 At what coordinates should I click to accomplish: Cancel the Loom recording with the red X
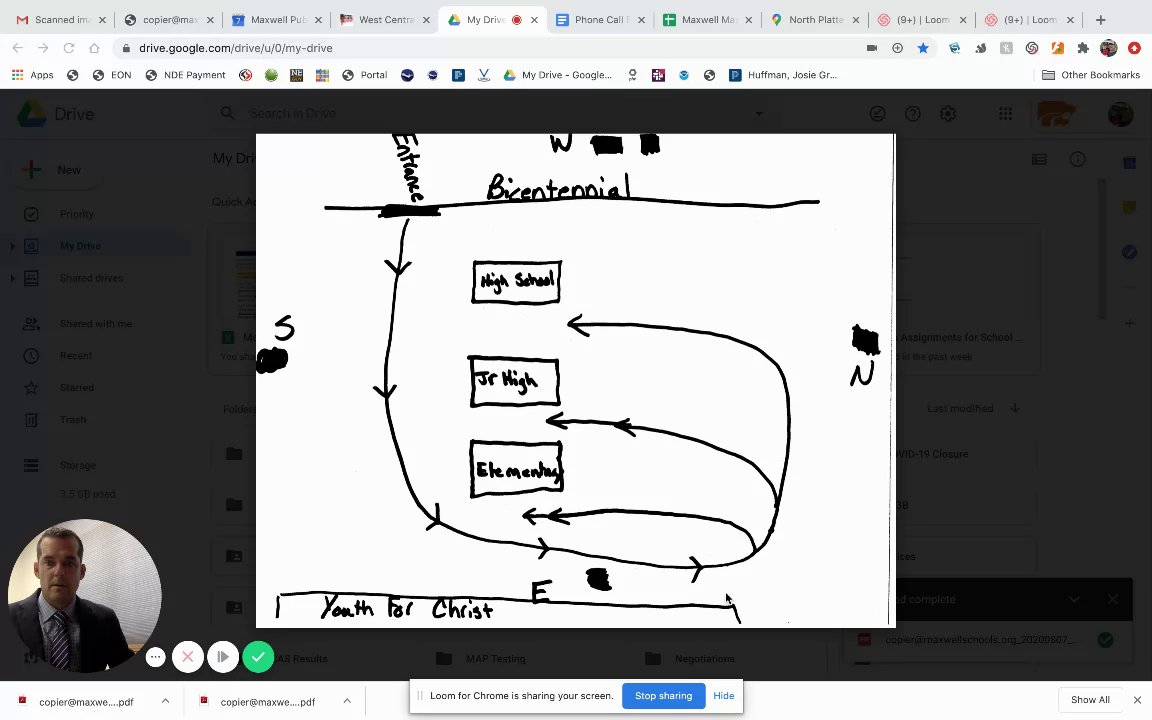click(x=187, y=657)
